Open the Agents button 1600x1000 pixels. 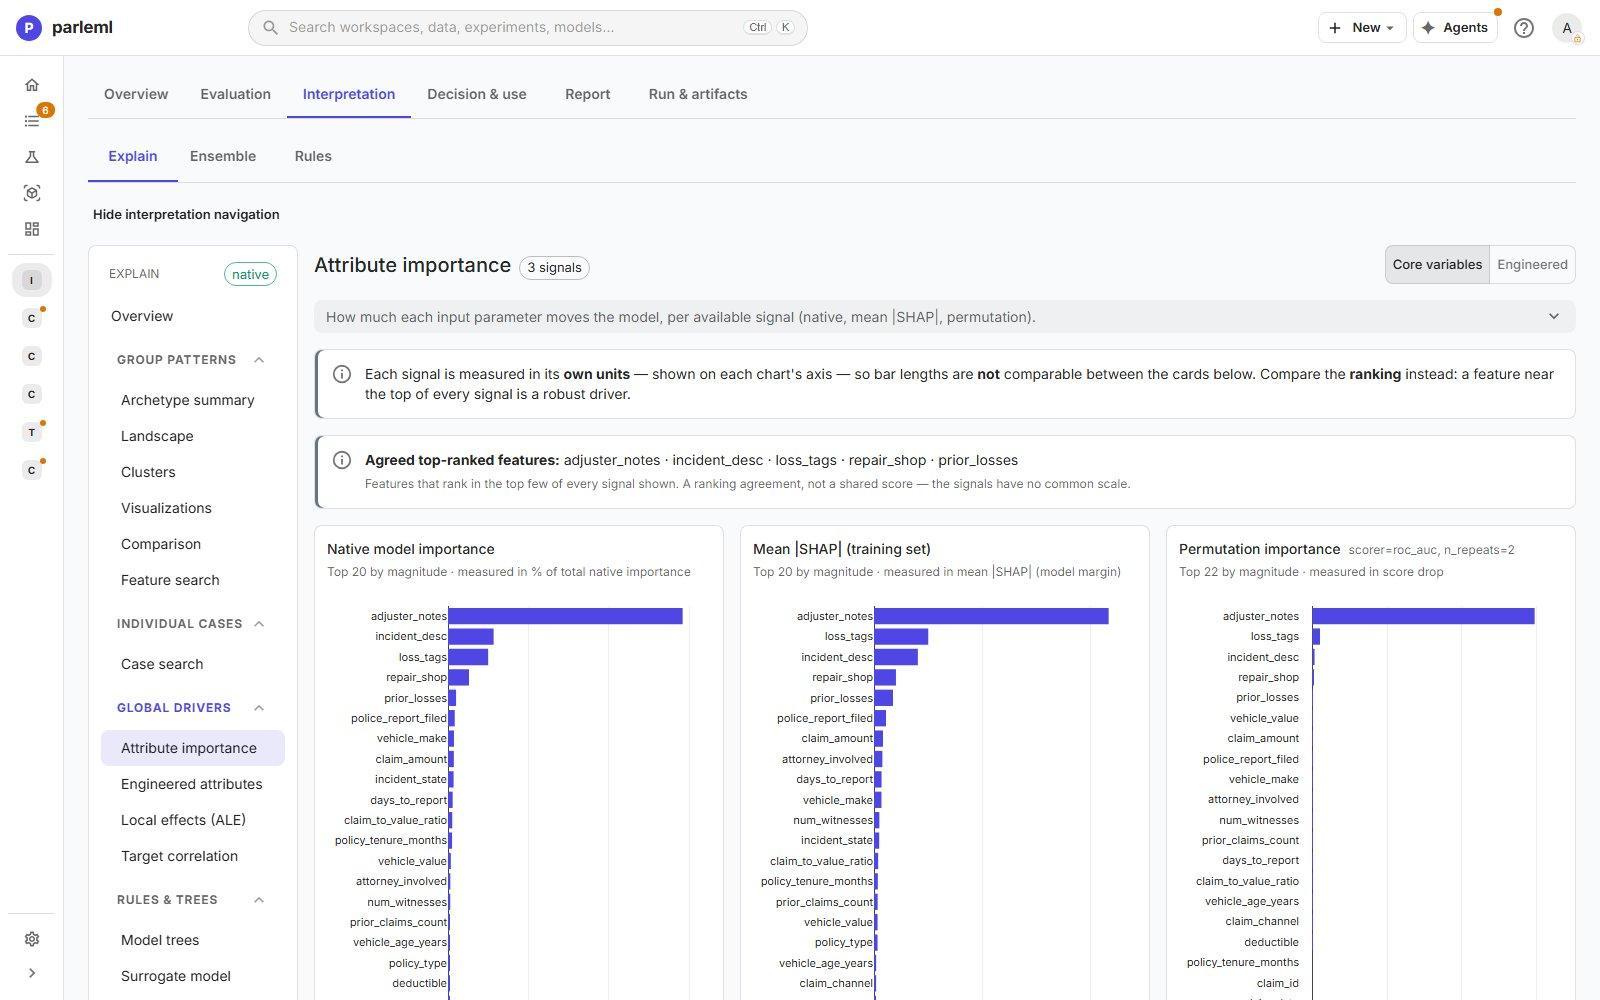coord(1455,28)
